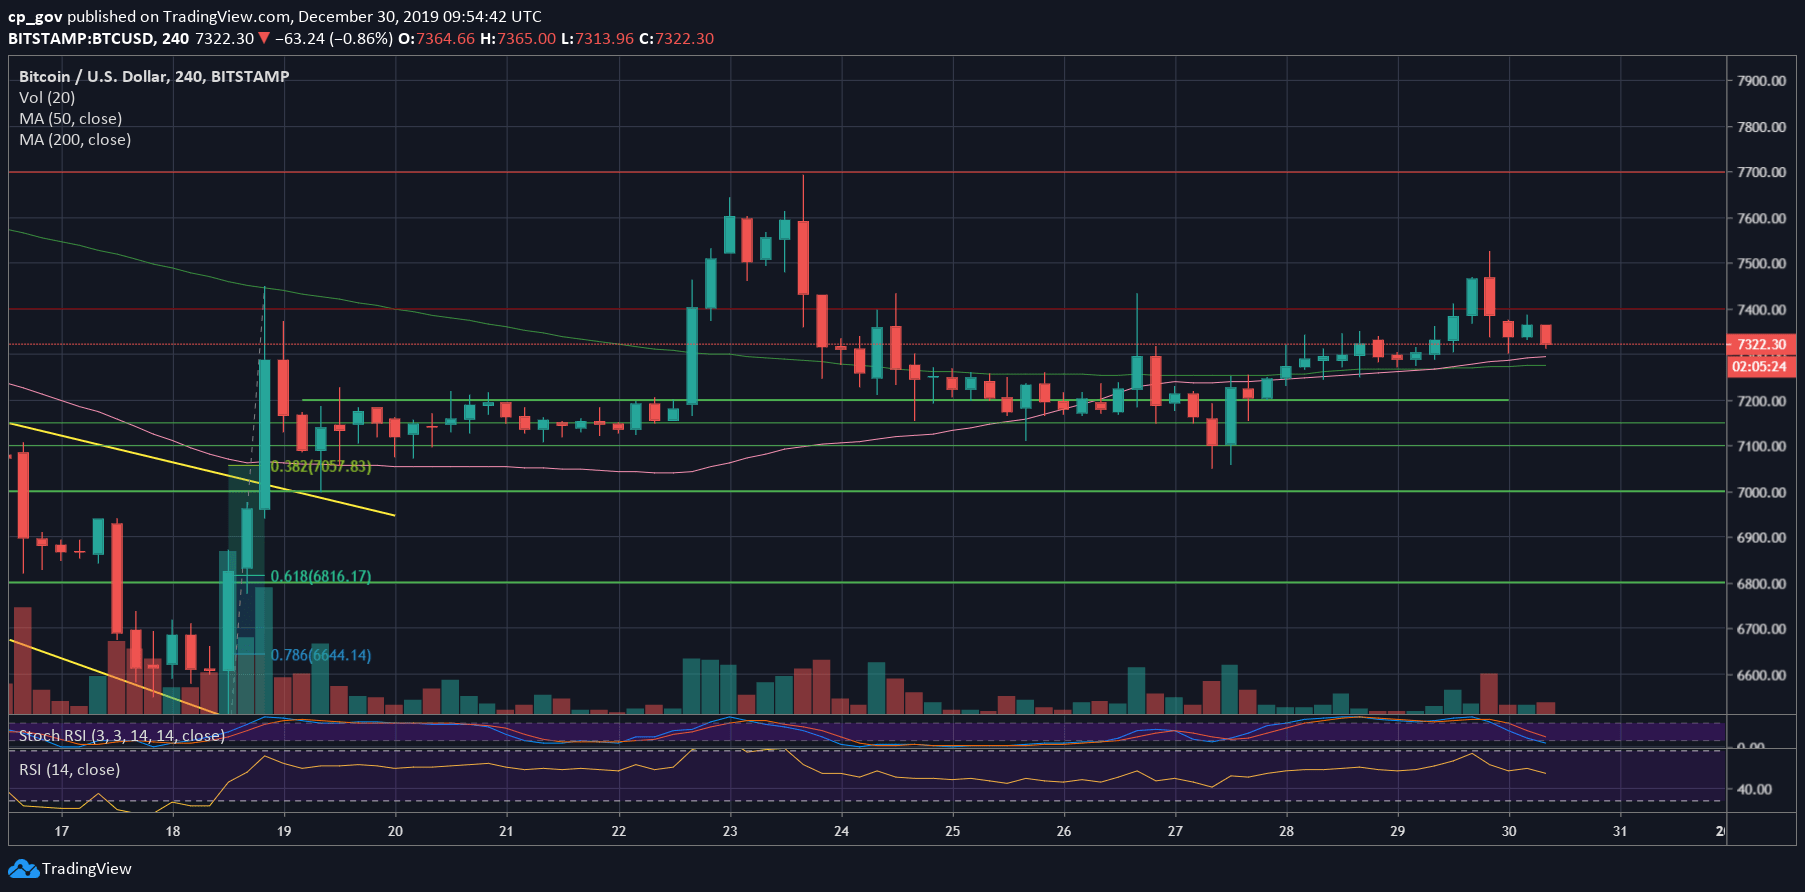Click the TradingView wordmark text

(x=86, y=869)
